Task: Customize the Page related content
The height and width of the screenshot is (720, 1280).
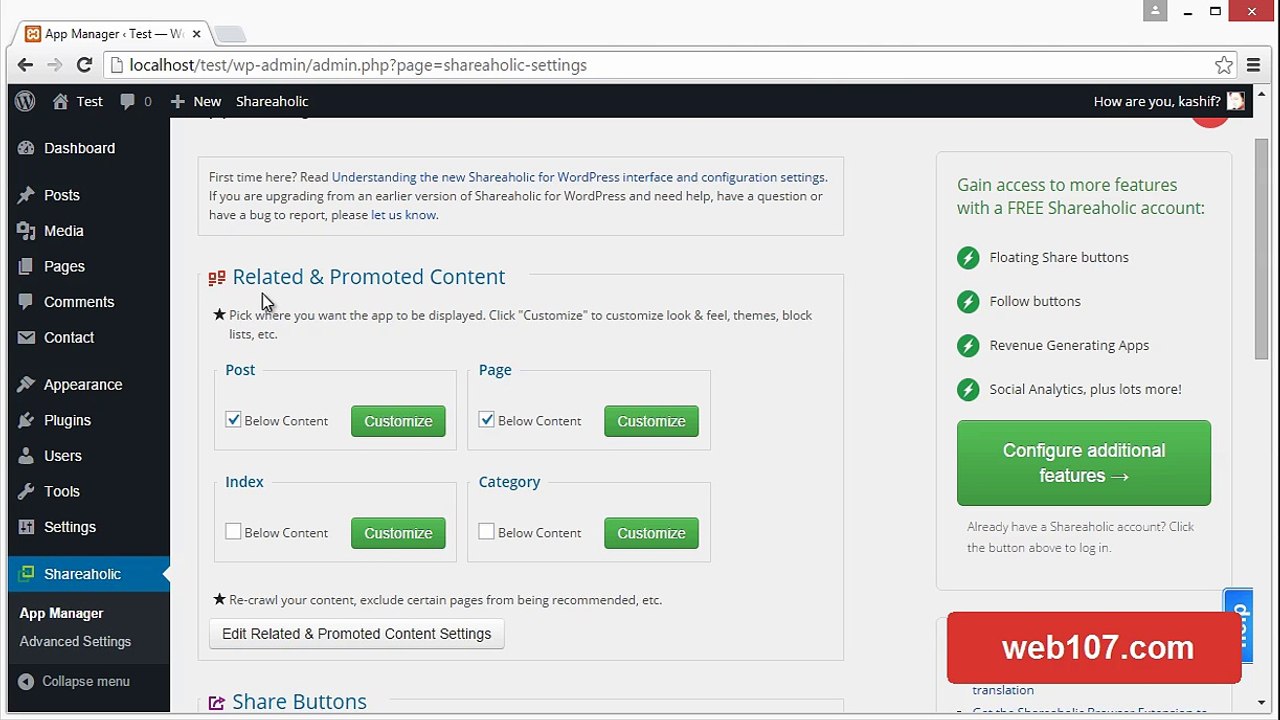Action: tap(651, 421)
